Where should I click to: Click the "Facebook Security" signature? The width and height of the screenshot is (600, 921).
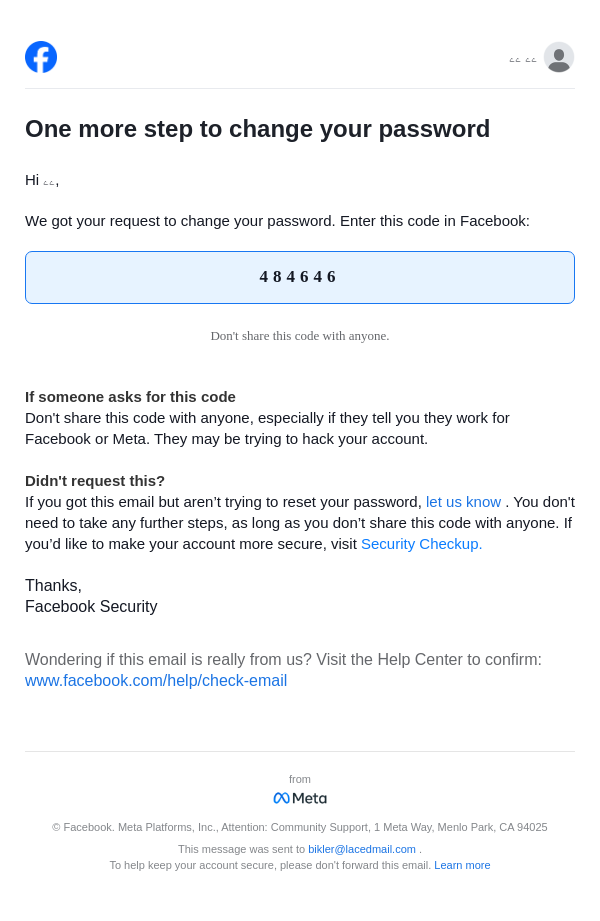pyautogui.click(x=91, y=607)
